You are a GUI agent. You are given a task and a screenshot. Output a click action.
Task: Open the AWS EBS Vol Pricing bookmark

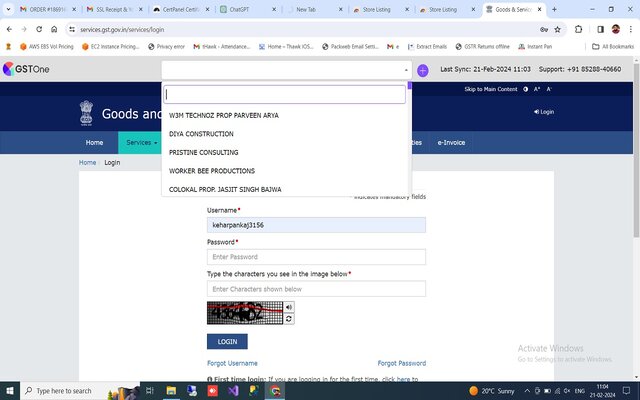[x=47, y=47]
